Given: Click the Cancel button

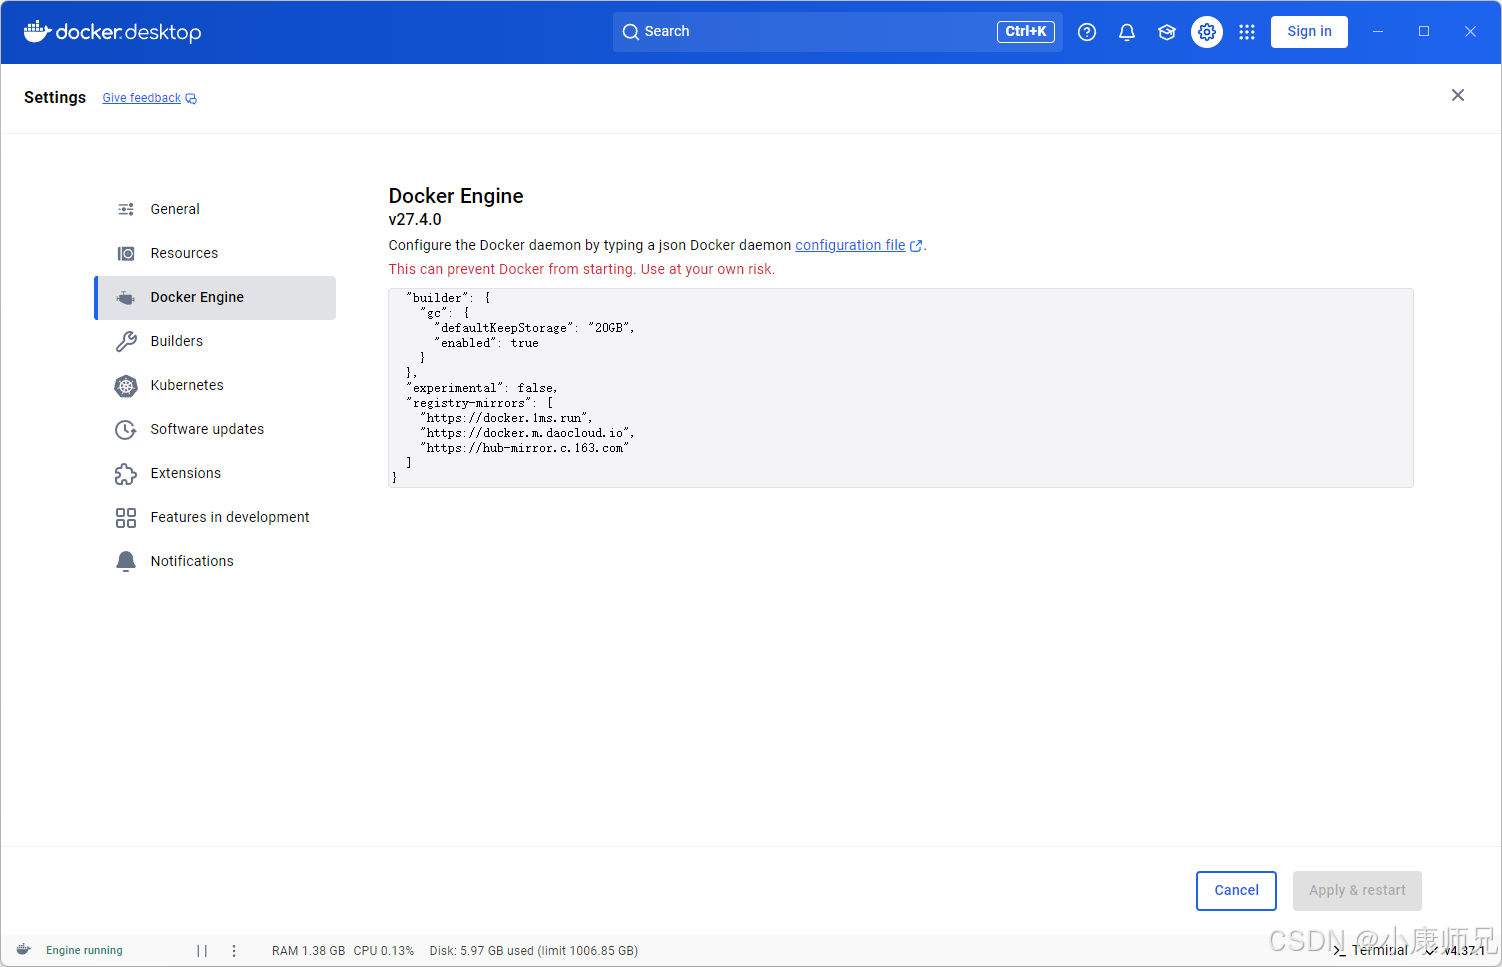Looking at the screenshot, I should click(x=1236, y=891).
